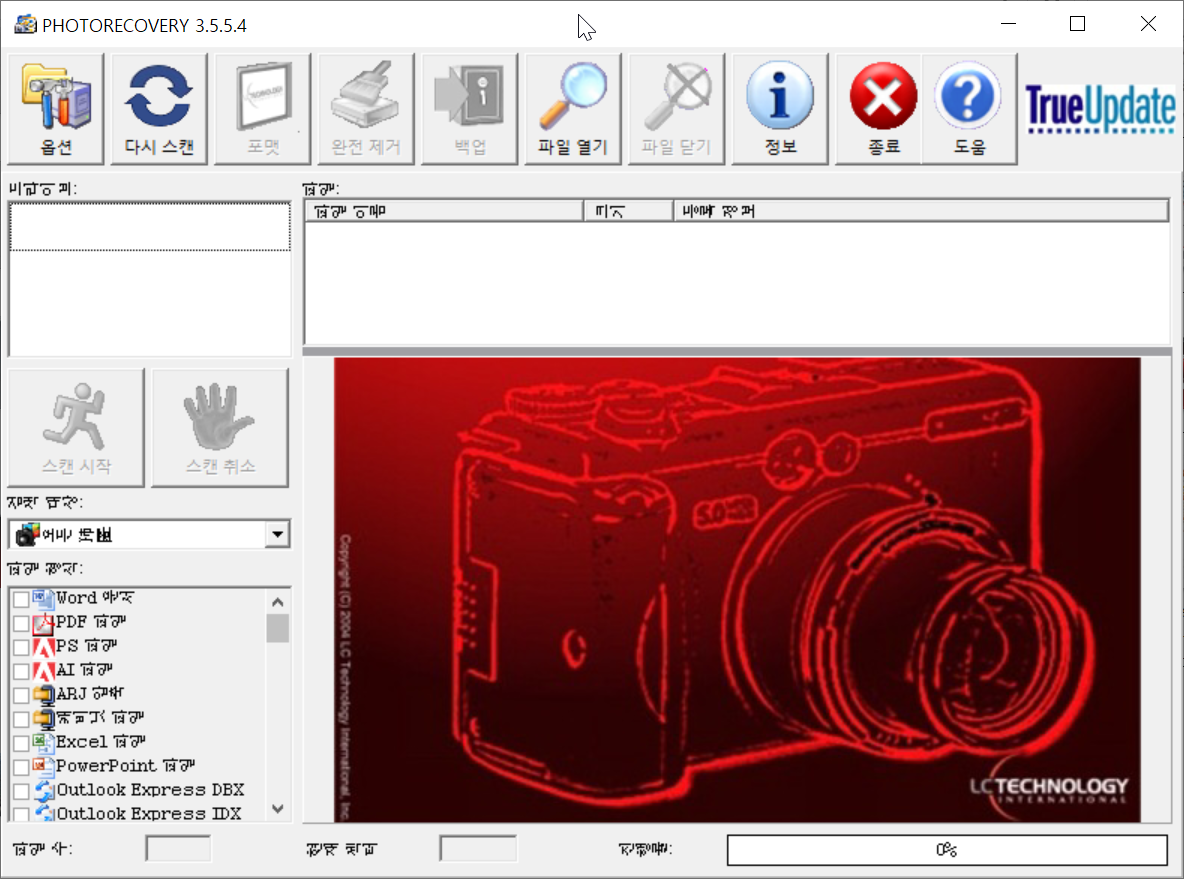Click the third wide file list column header
The width and height of the screenshot is (1184, 879).
pyautogui.click(x=921, y=211)
